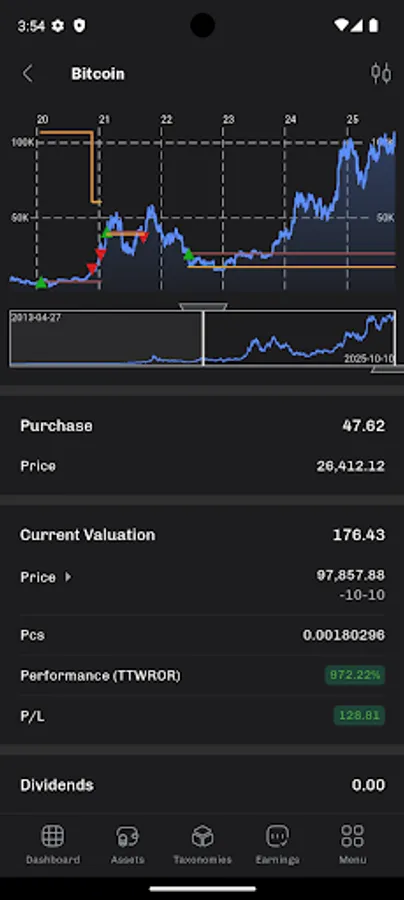Tap the 2025-10-10 end date label

tap(369, 359)
